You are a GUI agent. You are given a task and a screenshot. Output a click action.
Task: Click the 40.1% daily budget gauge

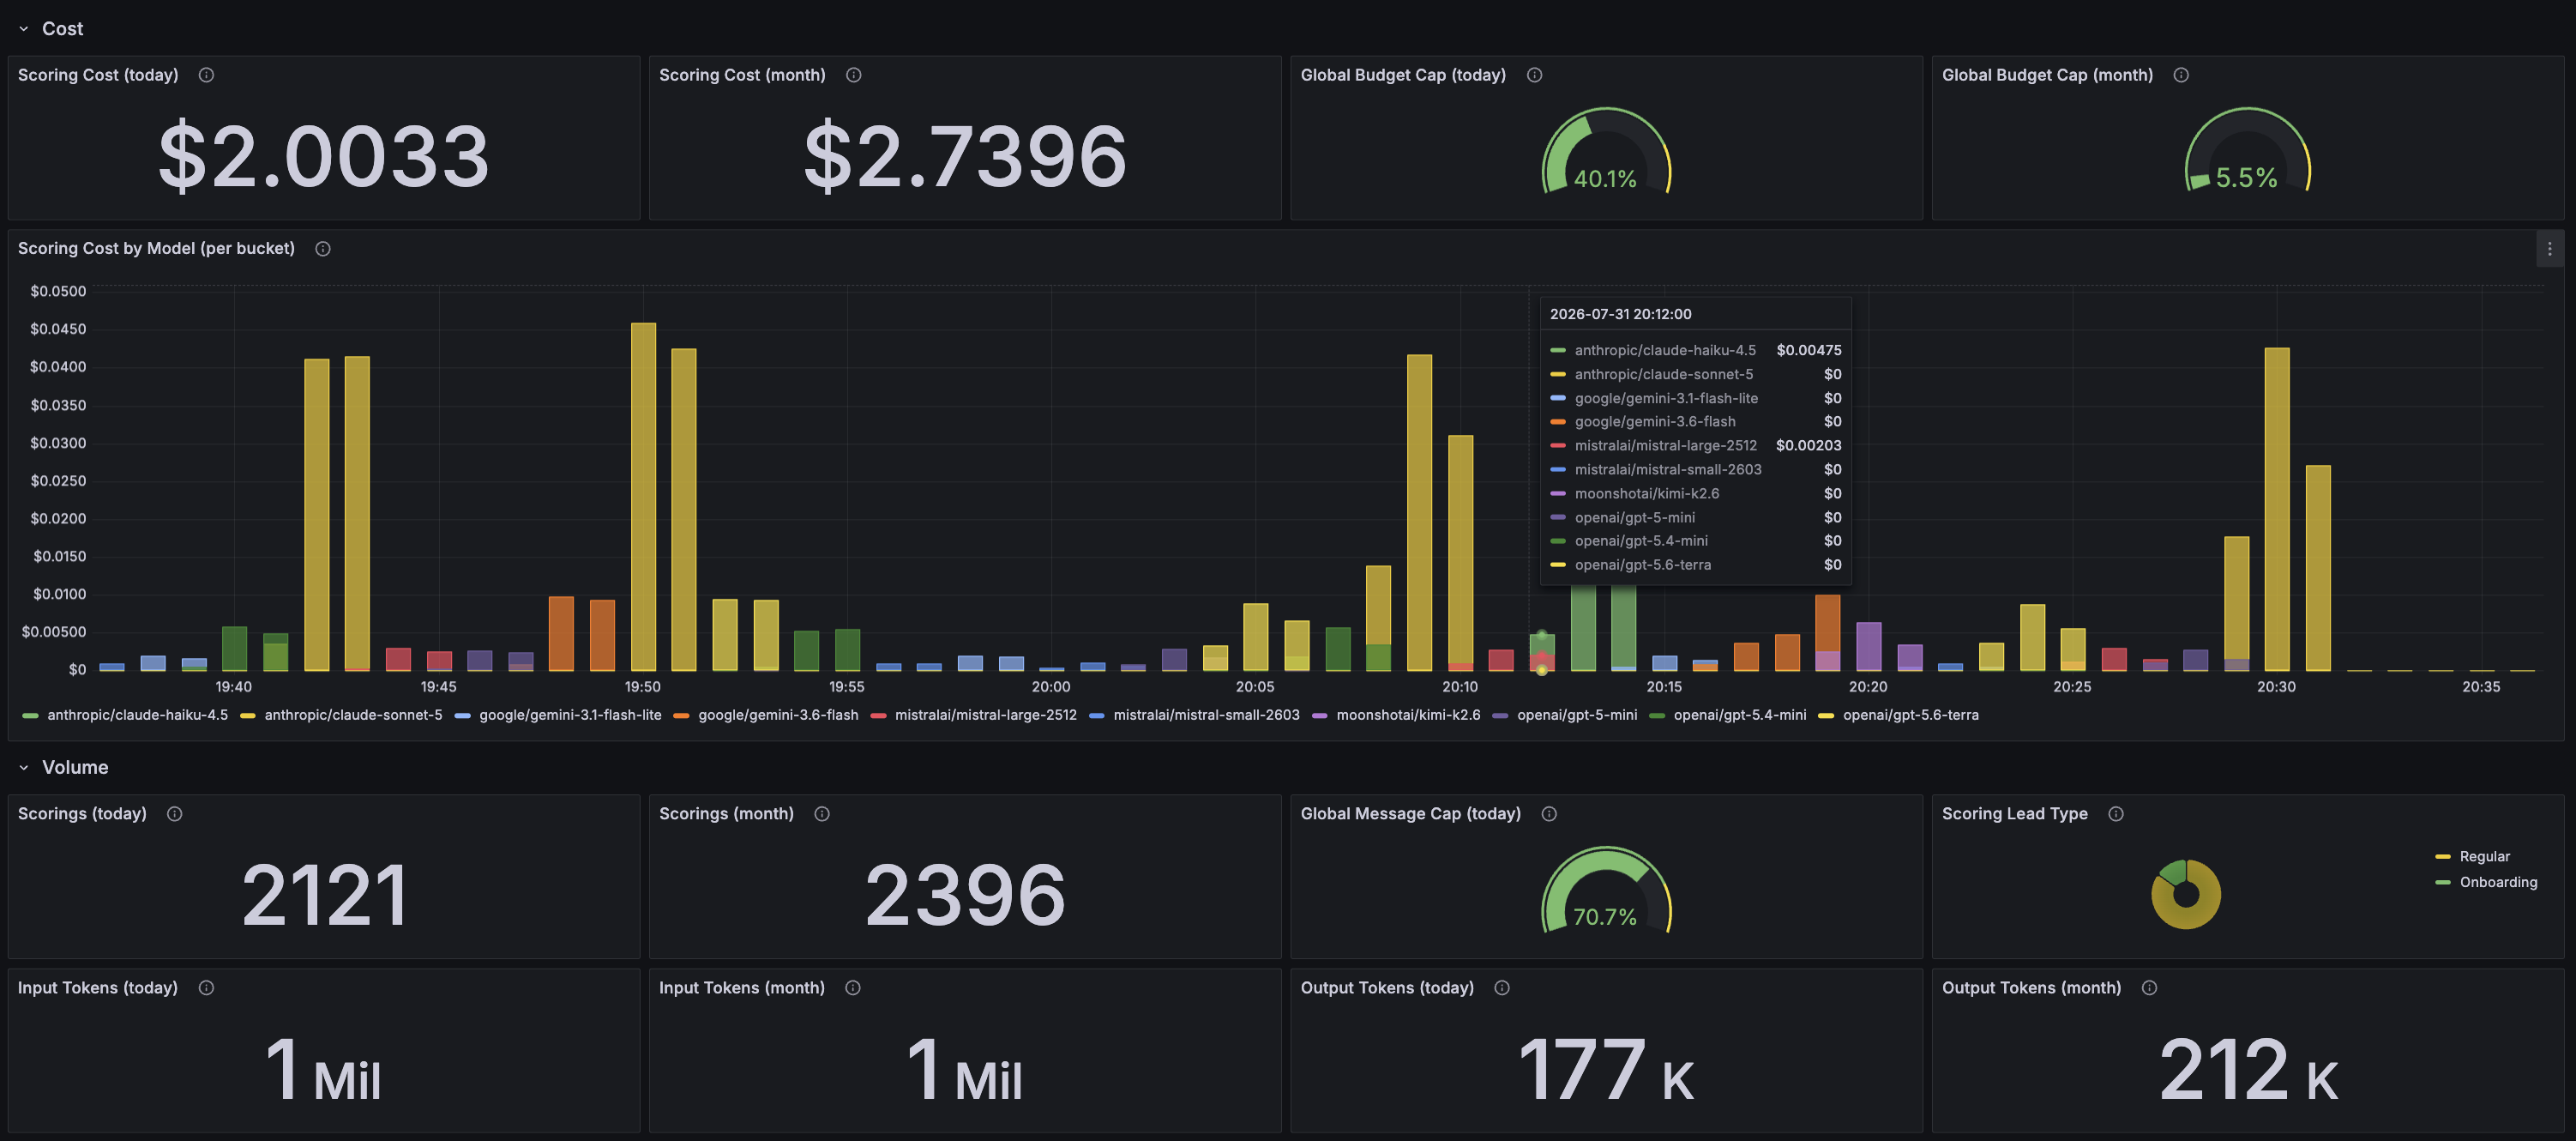tap(1606, 151)
